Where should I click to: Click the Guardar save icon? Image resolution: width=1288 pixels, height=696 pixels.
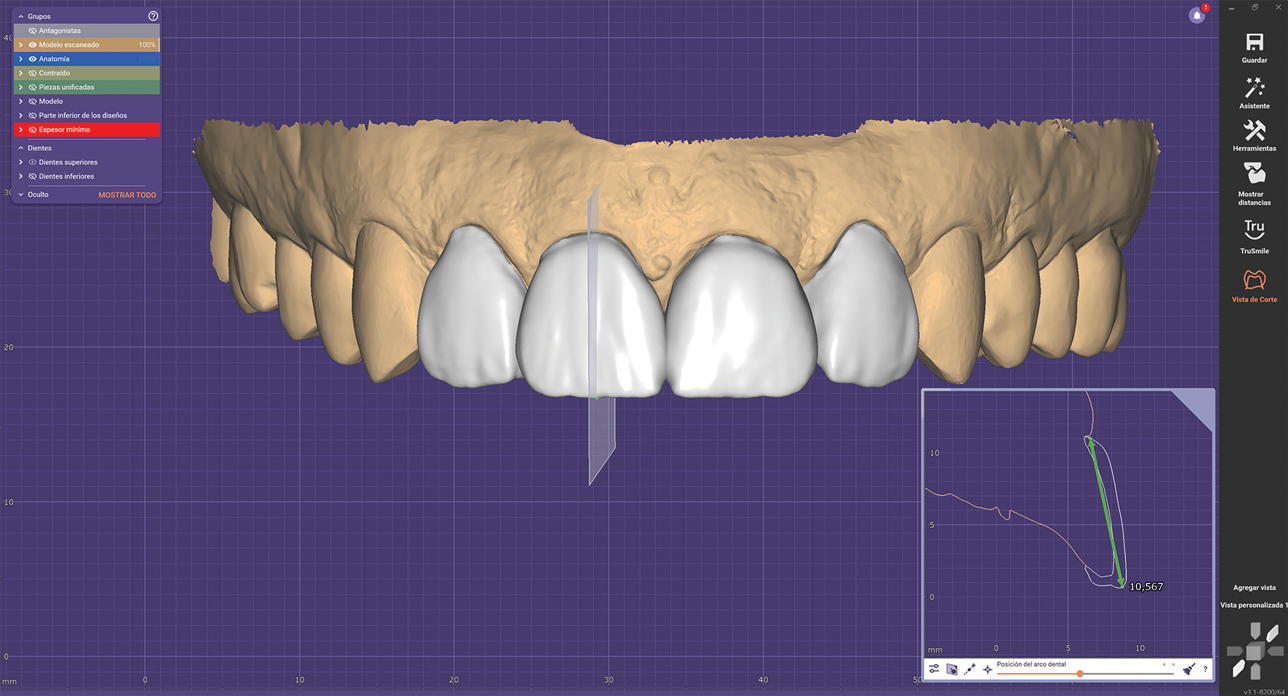pyautogui.click(x=1254, y=43)
